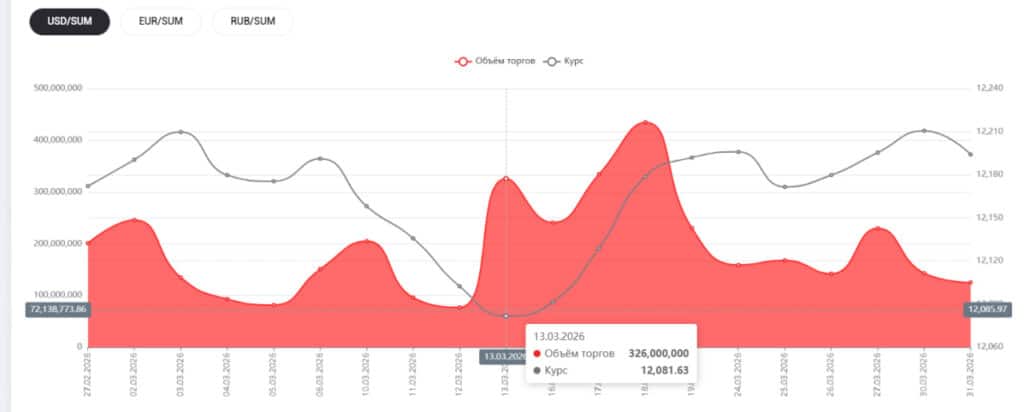The image size is (1024, 412).
Task: Select the first volume point at 27.02.2026
Action: coord(88,243)
